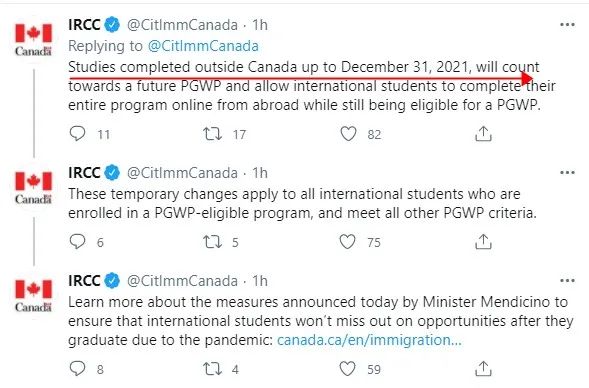
Task: Retweet the tweet showing 17 retweets
Action: (x=213, y=134)
